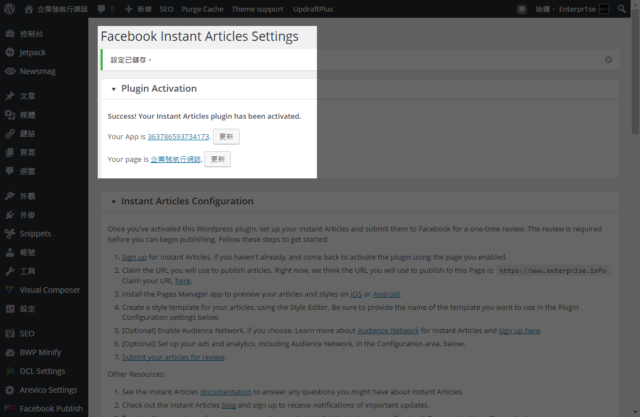Click the Pages icon in sidebar

pyautogui.click(x=10, y=152)
